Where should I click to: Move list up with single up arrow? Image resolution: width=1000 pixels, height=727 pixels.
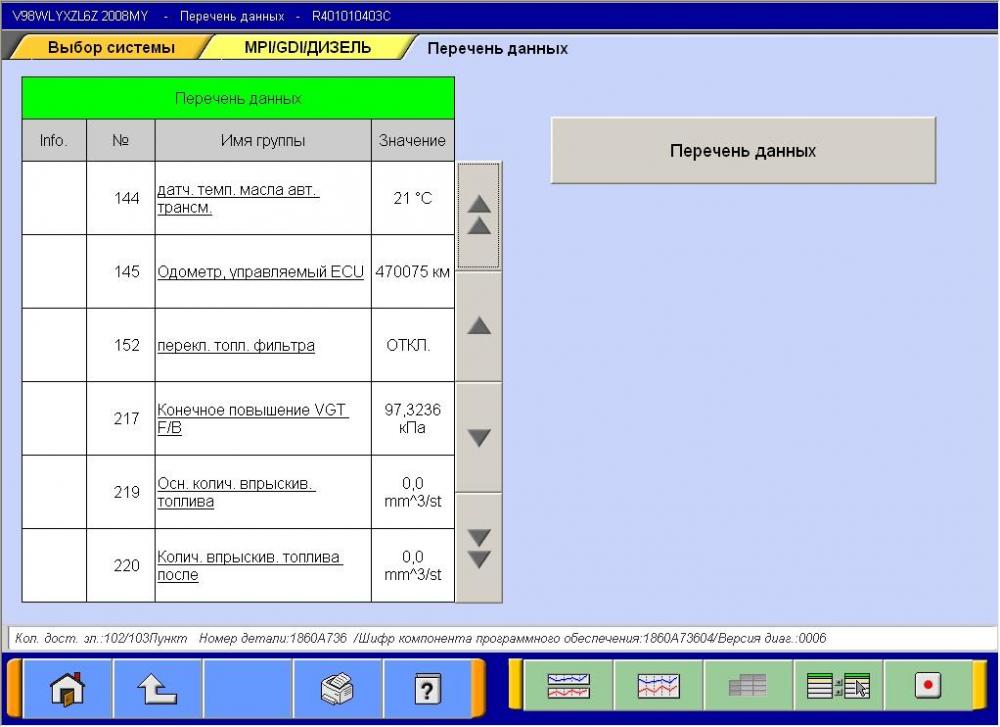479,327
